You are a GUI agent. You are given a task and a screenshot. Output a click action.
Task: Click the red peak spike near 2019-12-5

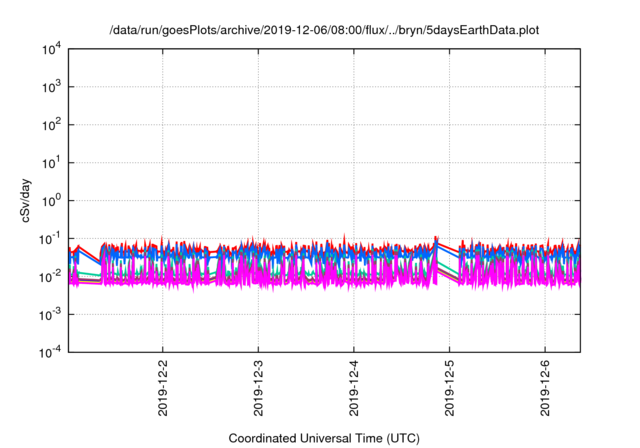point(436,238)
